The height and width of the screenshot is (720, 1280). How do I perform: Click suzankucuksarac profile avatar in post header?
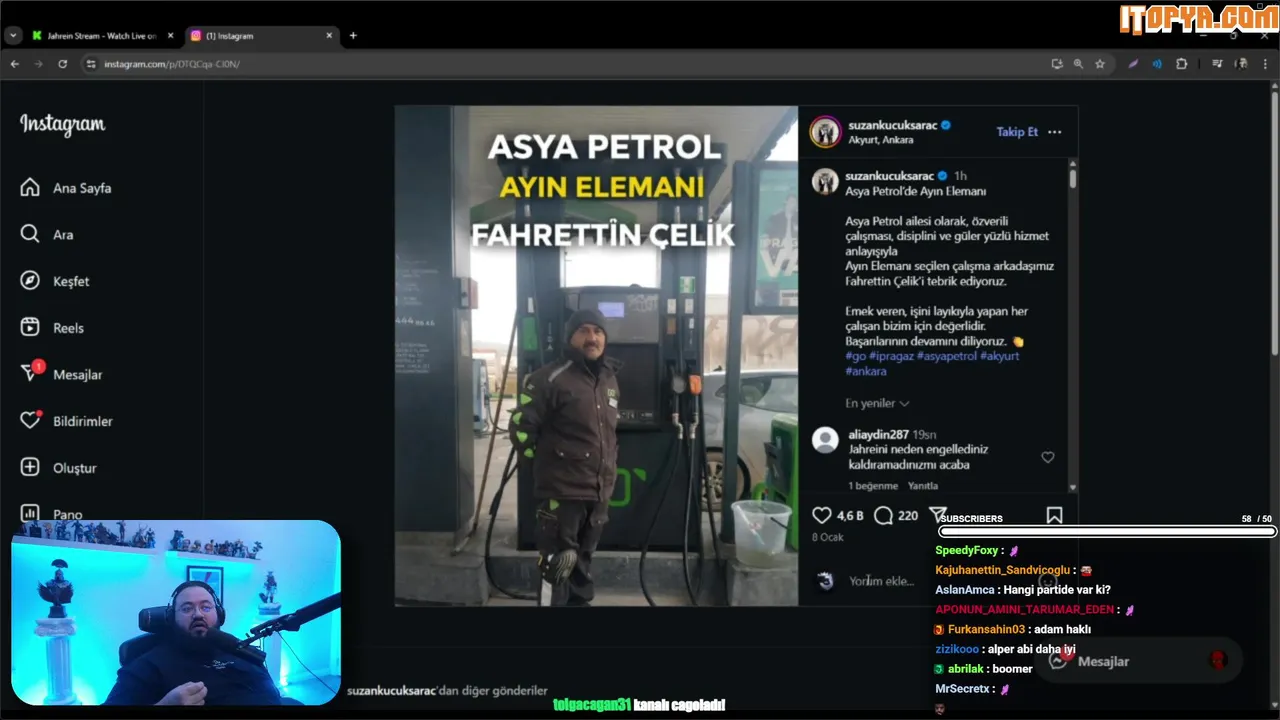825,131
